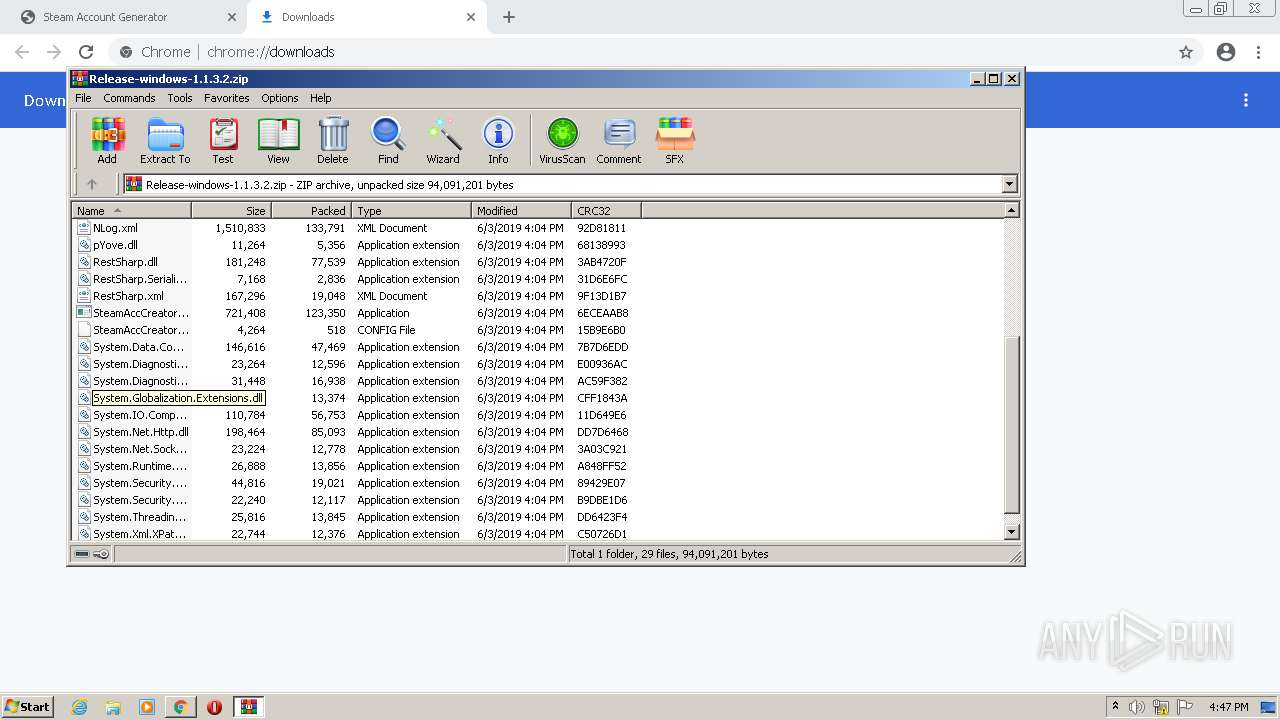Image resolution: width=1280 pixels, height=720 pixels.
Task: Click the Start button
Action: (x=28, y=707)
